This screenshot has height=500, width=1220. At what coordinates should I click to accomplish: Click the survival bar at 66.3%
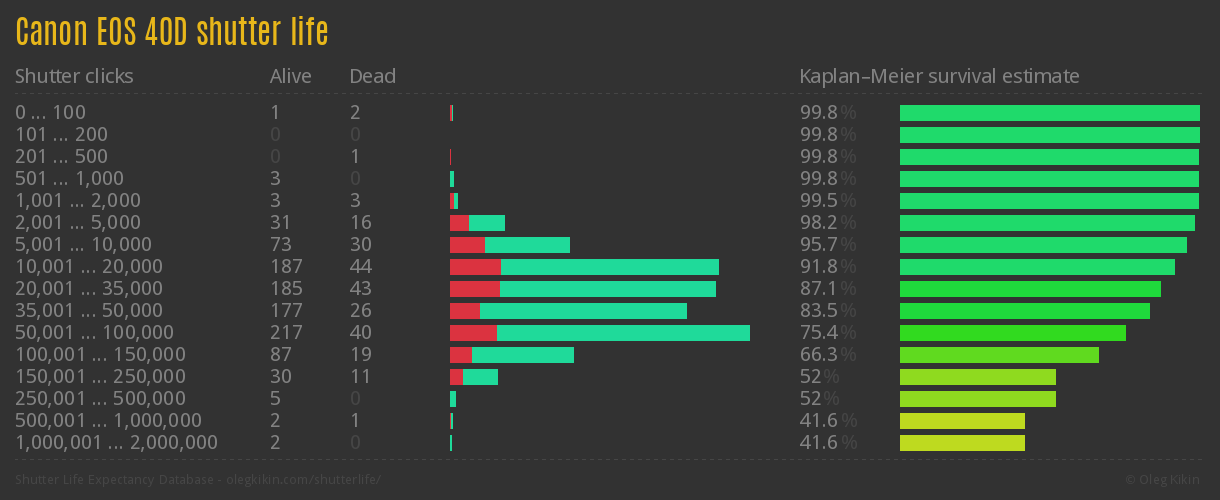point(999,355)
